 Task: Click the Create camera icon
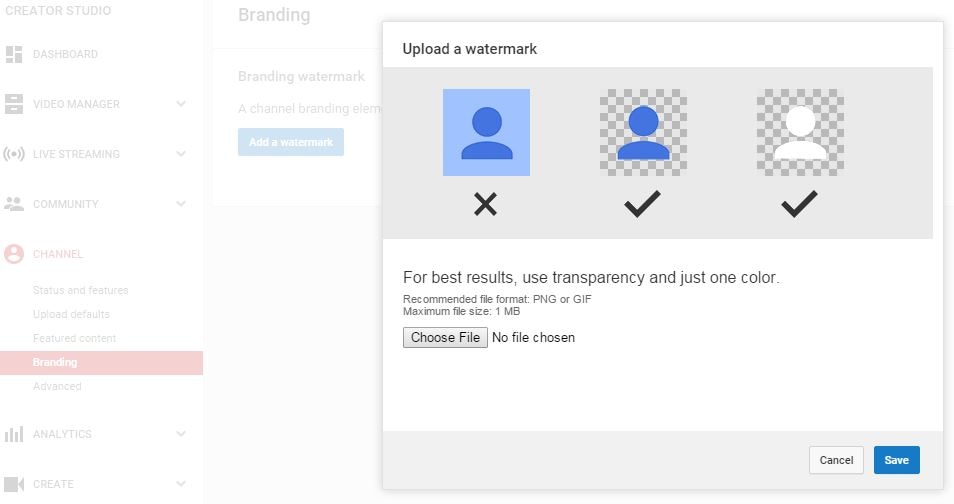14,484
